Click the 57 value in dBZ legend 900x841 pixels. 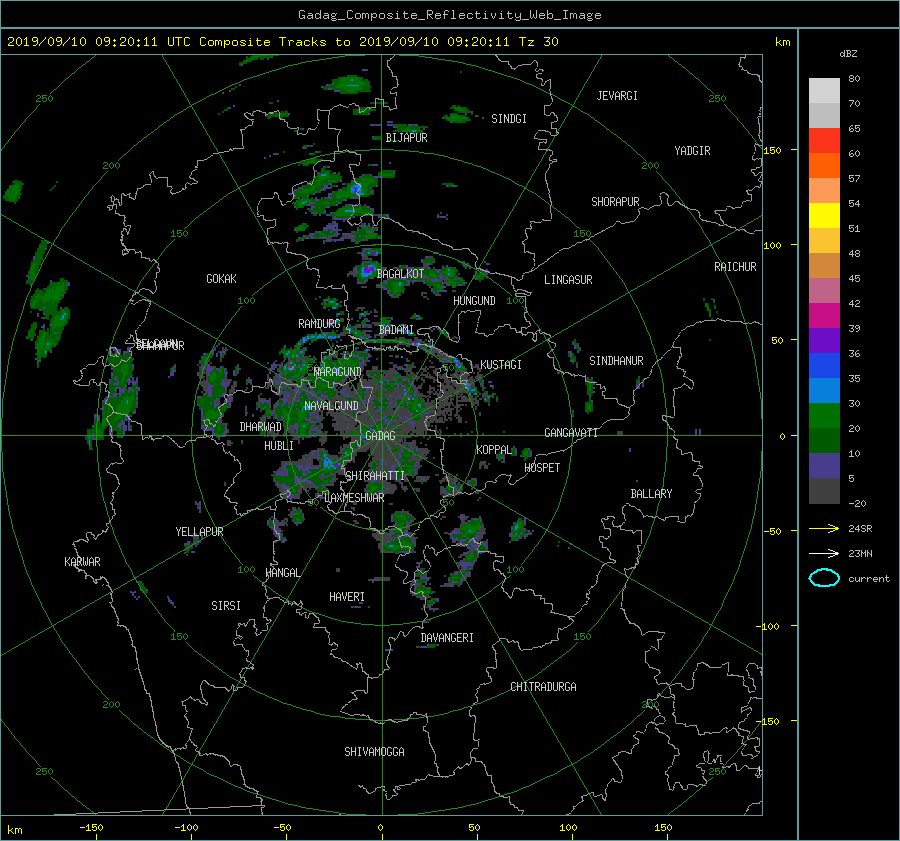pyautogui.click(x=854, y=179)
